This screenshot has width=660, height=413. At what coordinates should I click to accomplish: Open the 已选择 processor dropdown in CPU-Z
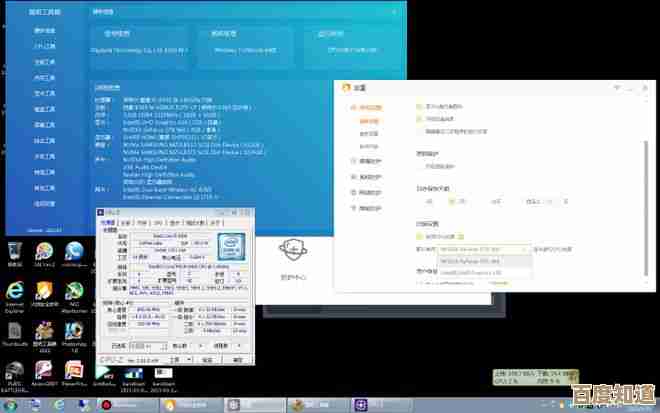click(148, 346)
